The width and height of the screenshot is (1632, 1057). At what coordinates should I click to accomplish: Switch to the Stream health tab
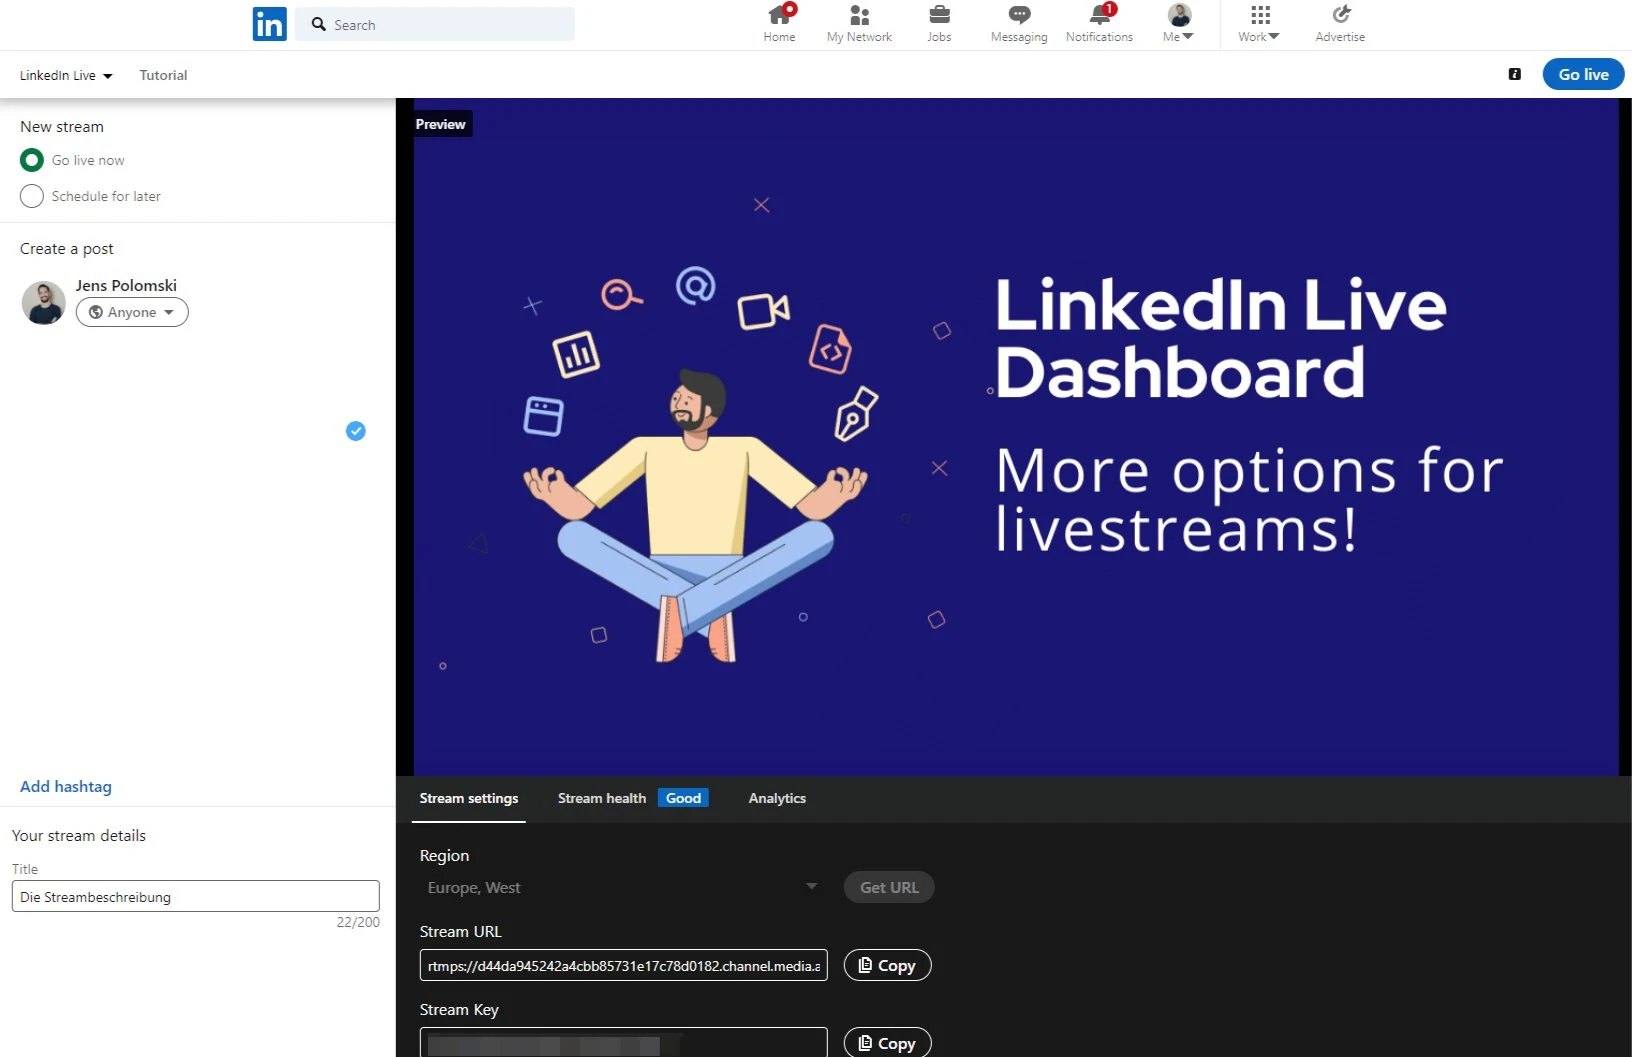click(x=600, y=798)
